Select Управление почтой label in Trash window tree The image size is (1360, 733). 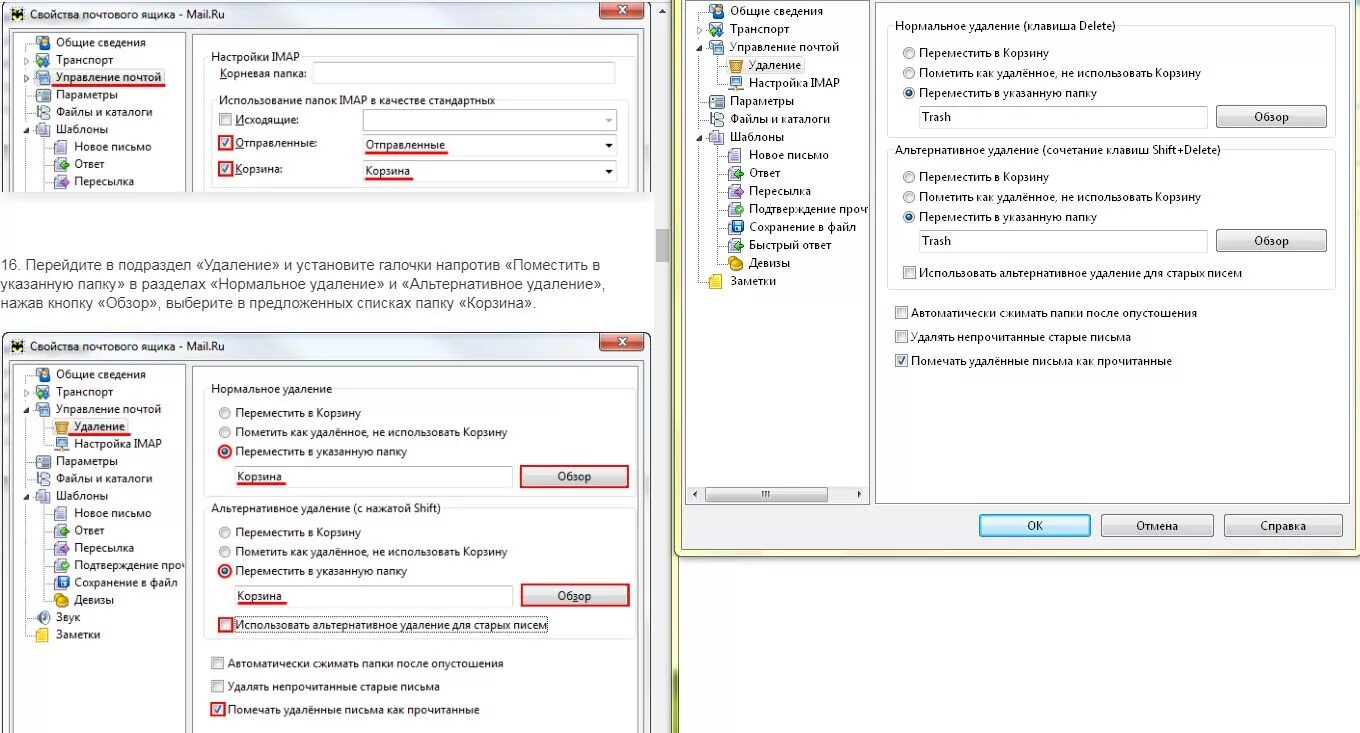click(784, 47)
